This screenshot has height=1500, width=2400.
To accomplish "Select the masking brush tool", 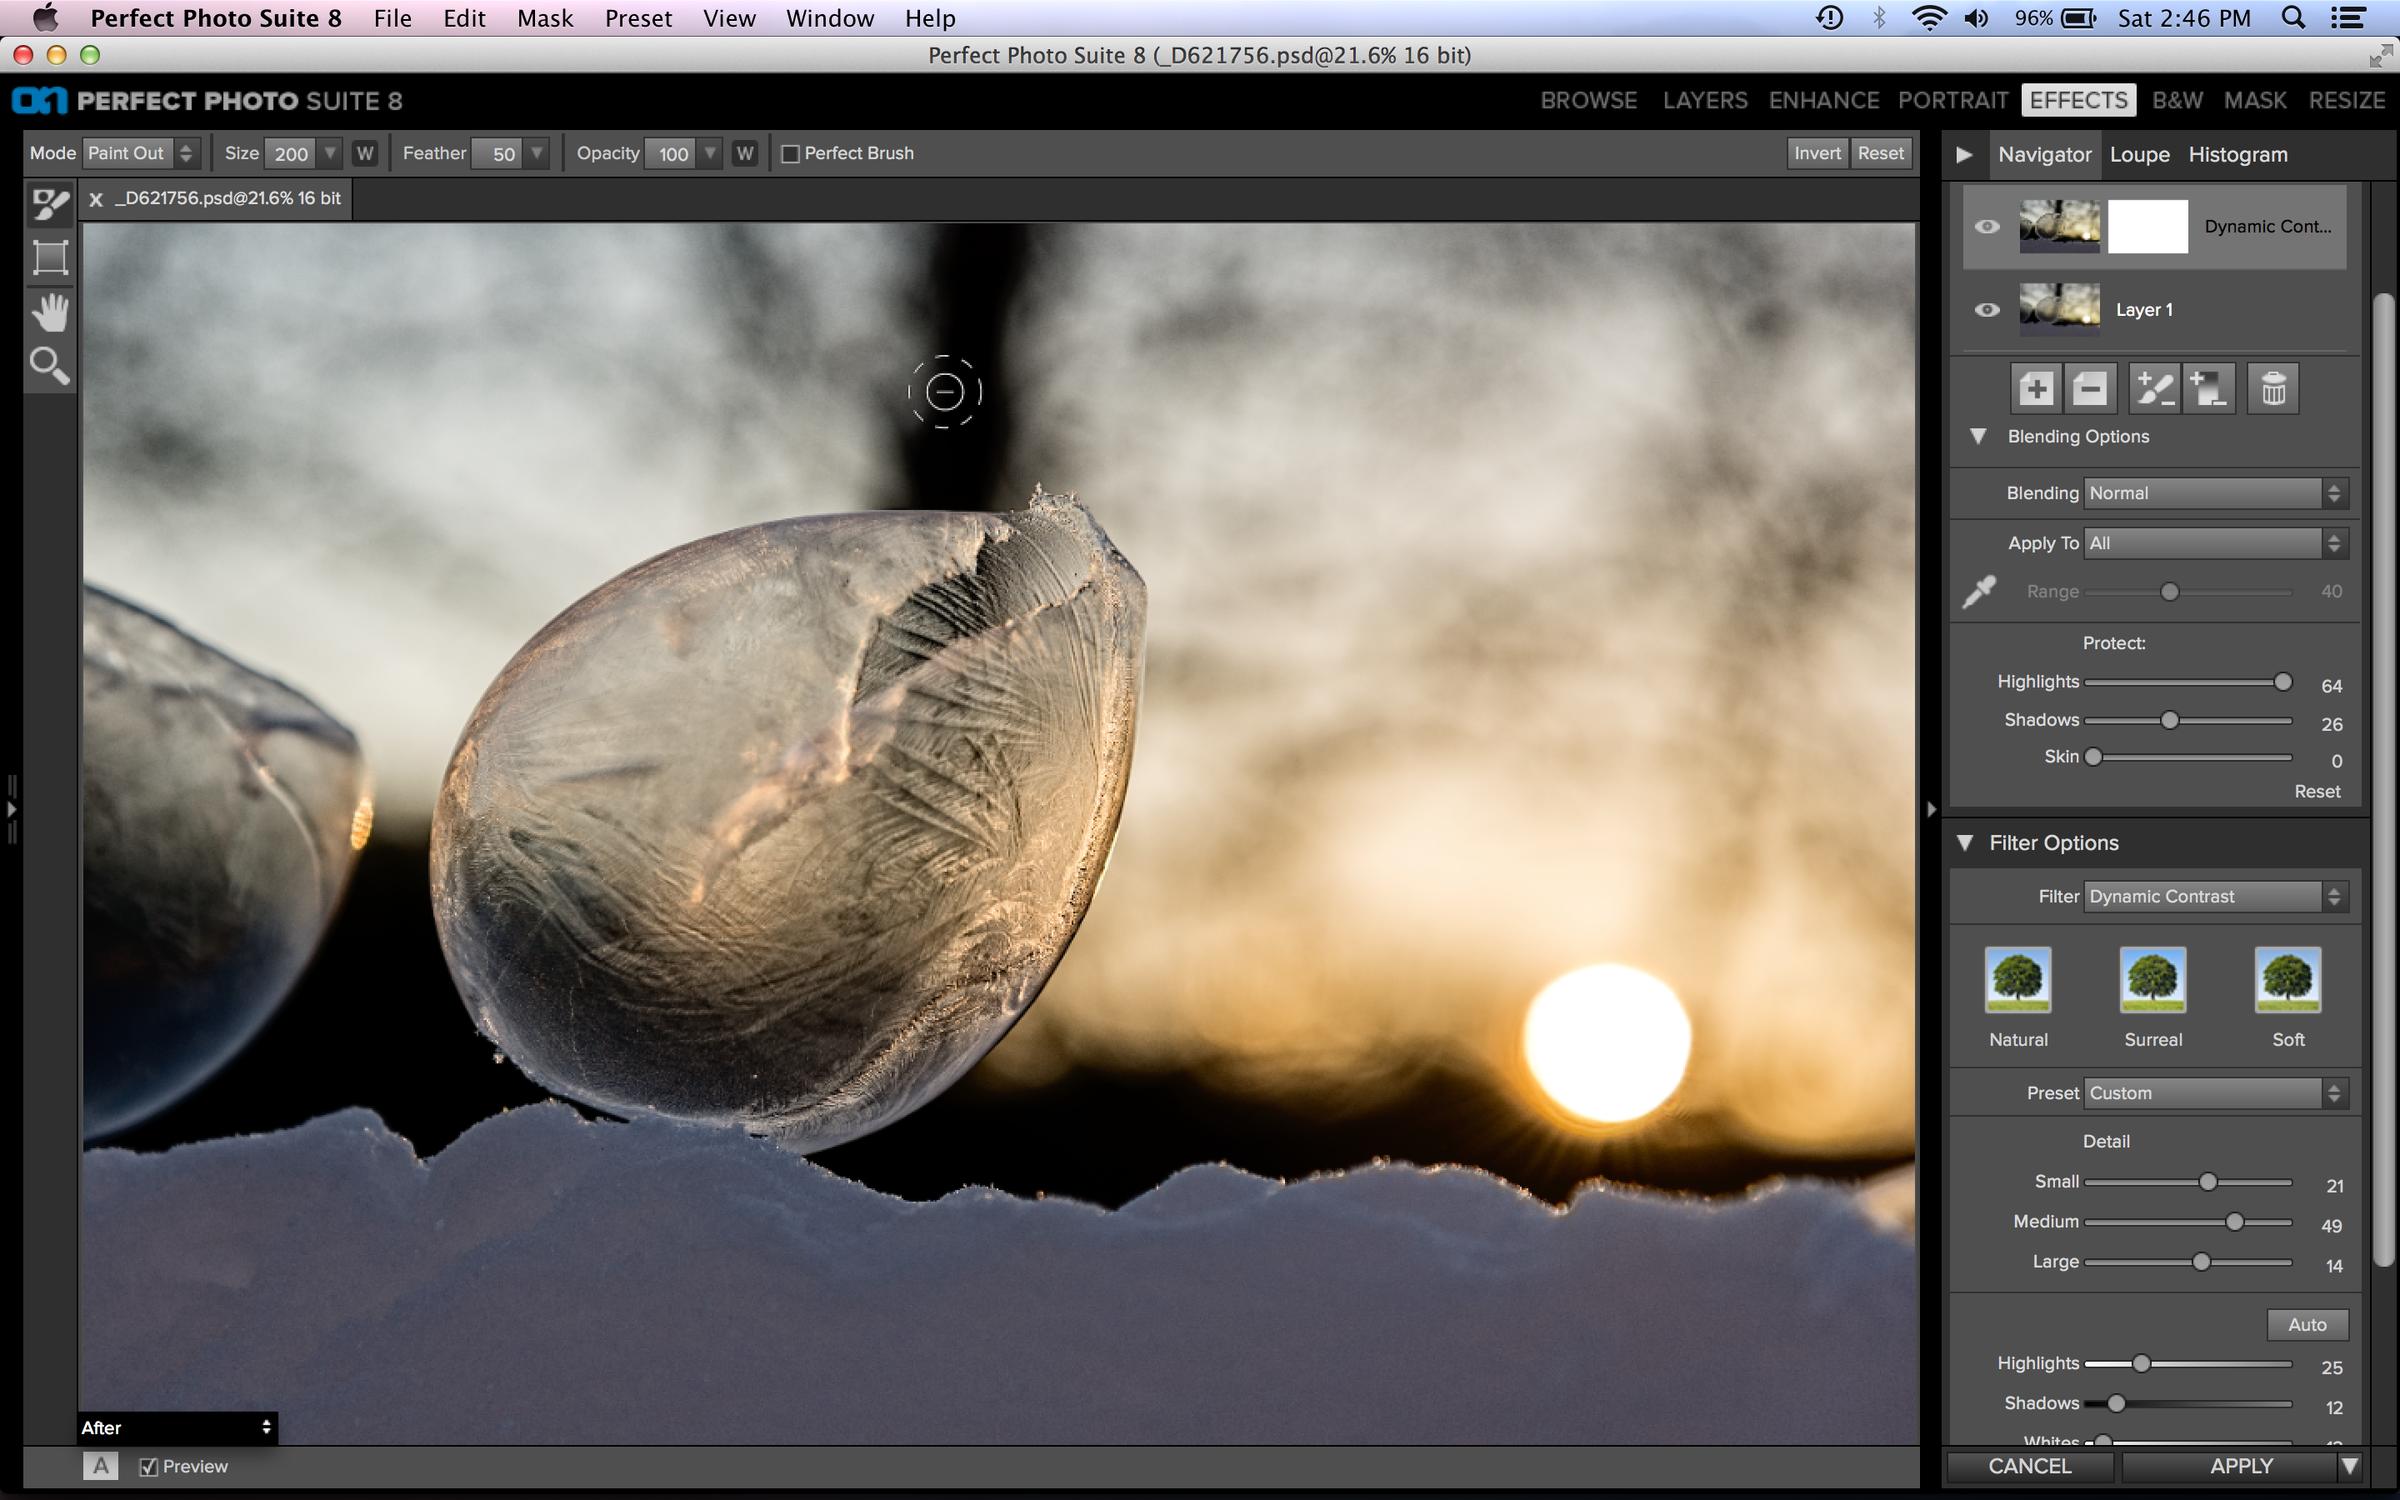I will click(50, 205).
